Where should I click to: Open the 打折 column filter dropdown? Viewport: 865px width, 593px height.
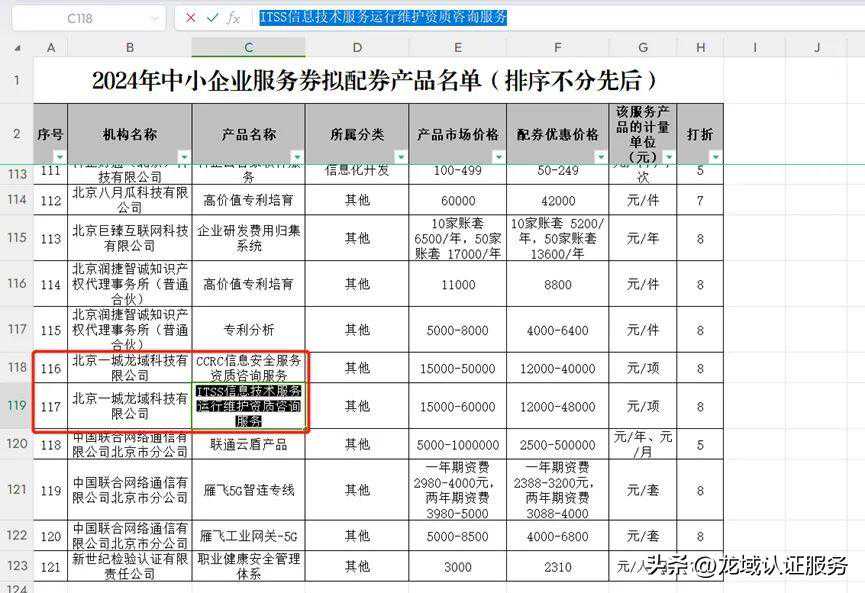(x=714, y=156)
